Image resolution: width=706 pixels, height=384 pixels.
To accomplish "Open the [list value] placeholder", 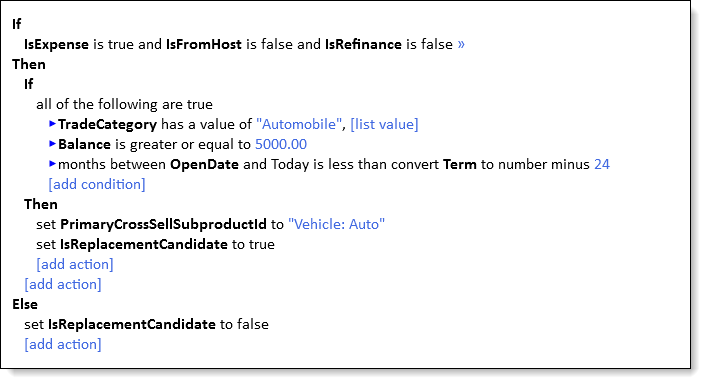I will coord(384,124).
